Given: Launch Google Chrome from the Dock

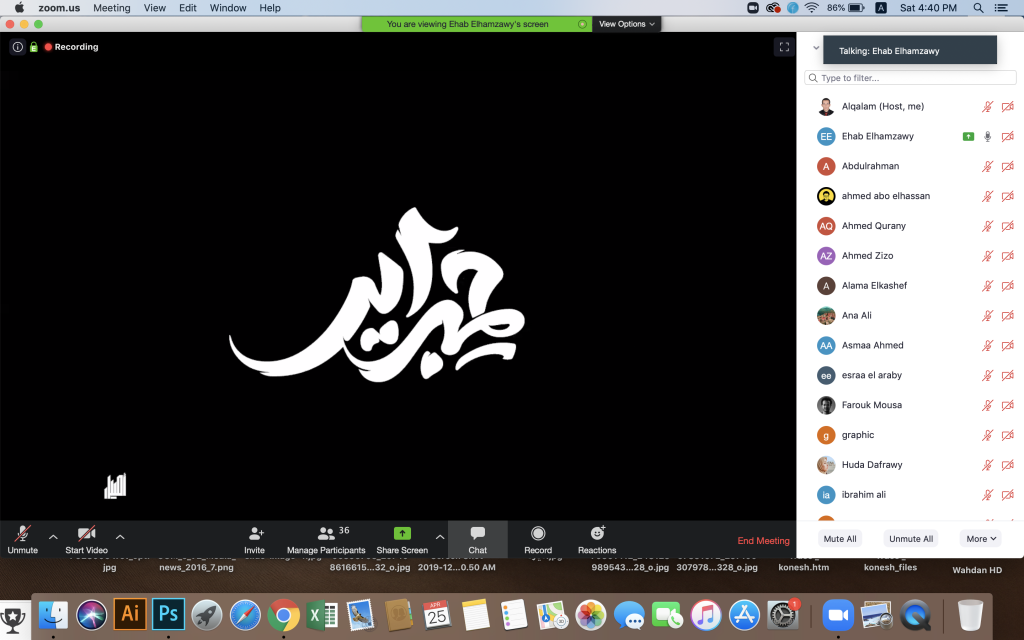Looking at the screenshot, I should [283, 615].
